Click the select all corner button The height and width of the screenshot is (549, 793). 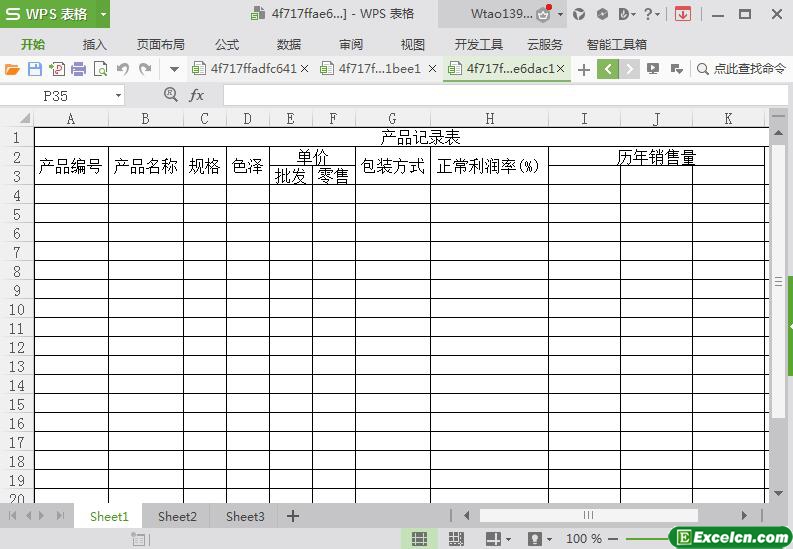click(x=23, y=118)
